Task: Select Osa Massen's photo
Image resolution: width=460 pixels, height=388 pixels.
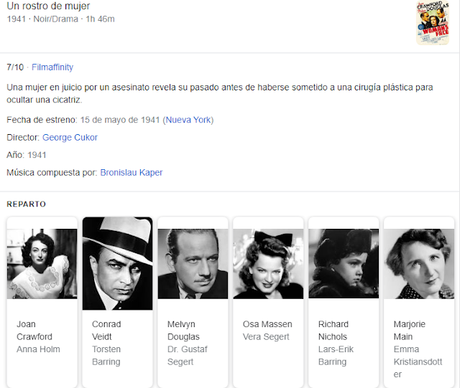Action: coord(268,264)
